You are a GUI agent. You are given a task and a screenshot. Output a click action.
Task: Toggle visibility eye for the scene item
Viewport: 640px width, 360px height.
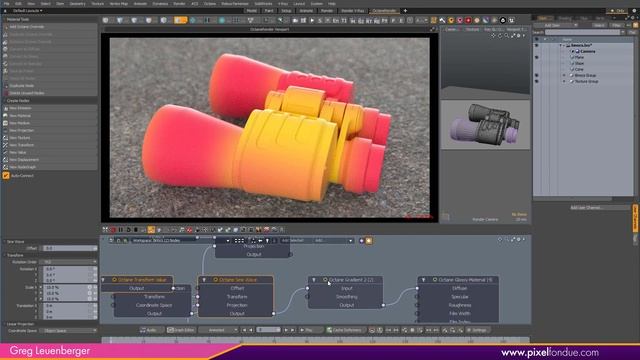click(x=536, y=45)
